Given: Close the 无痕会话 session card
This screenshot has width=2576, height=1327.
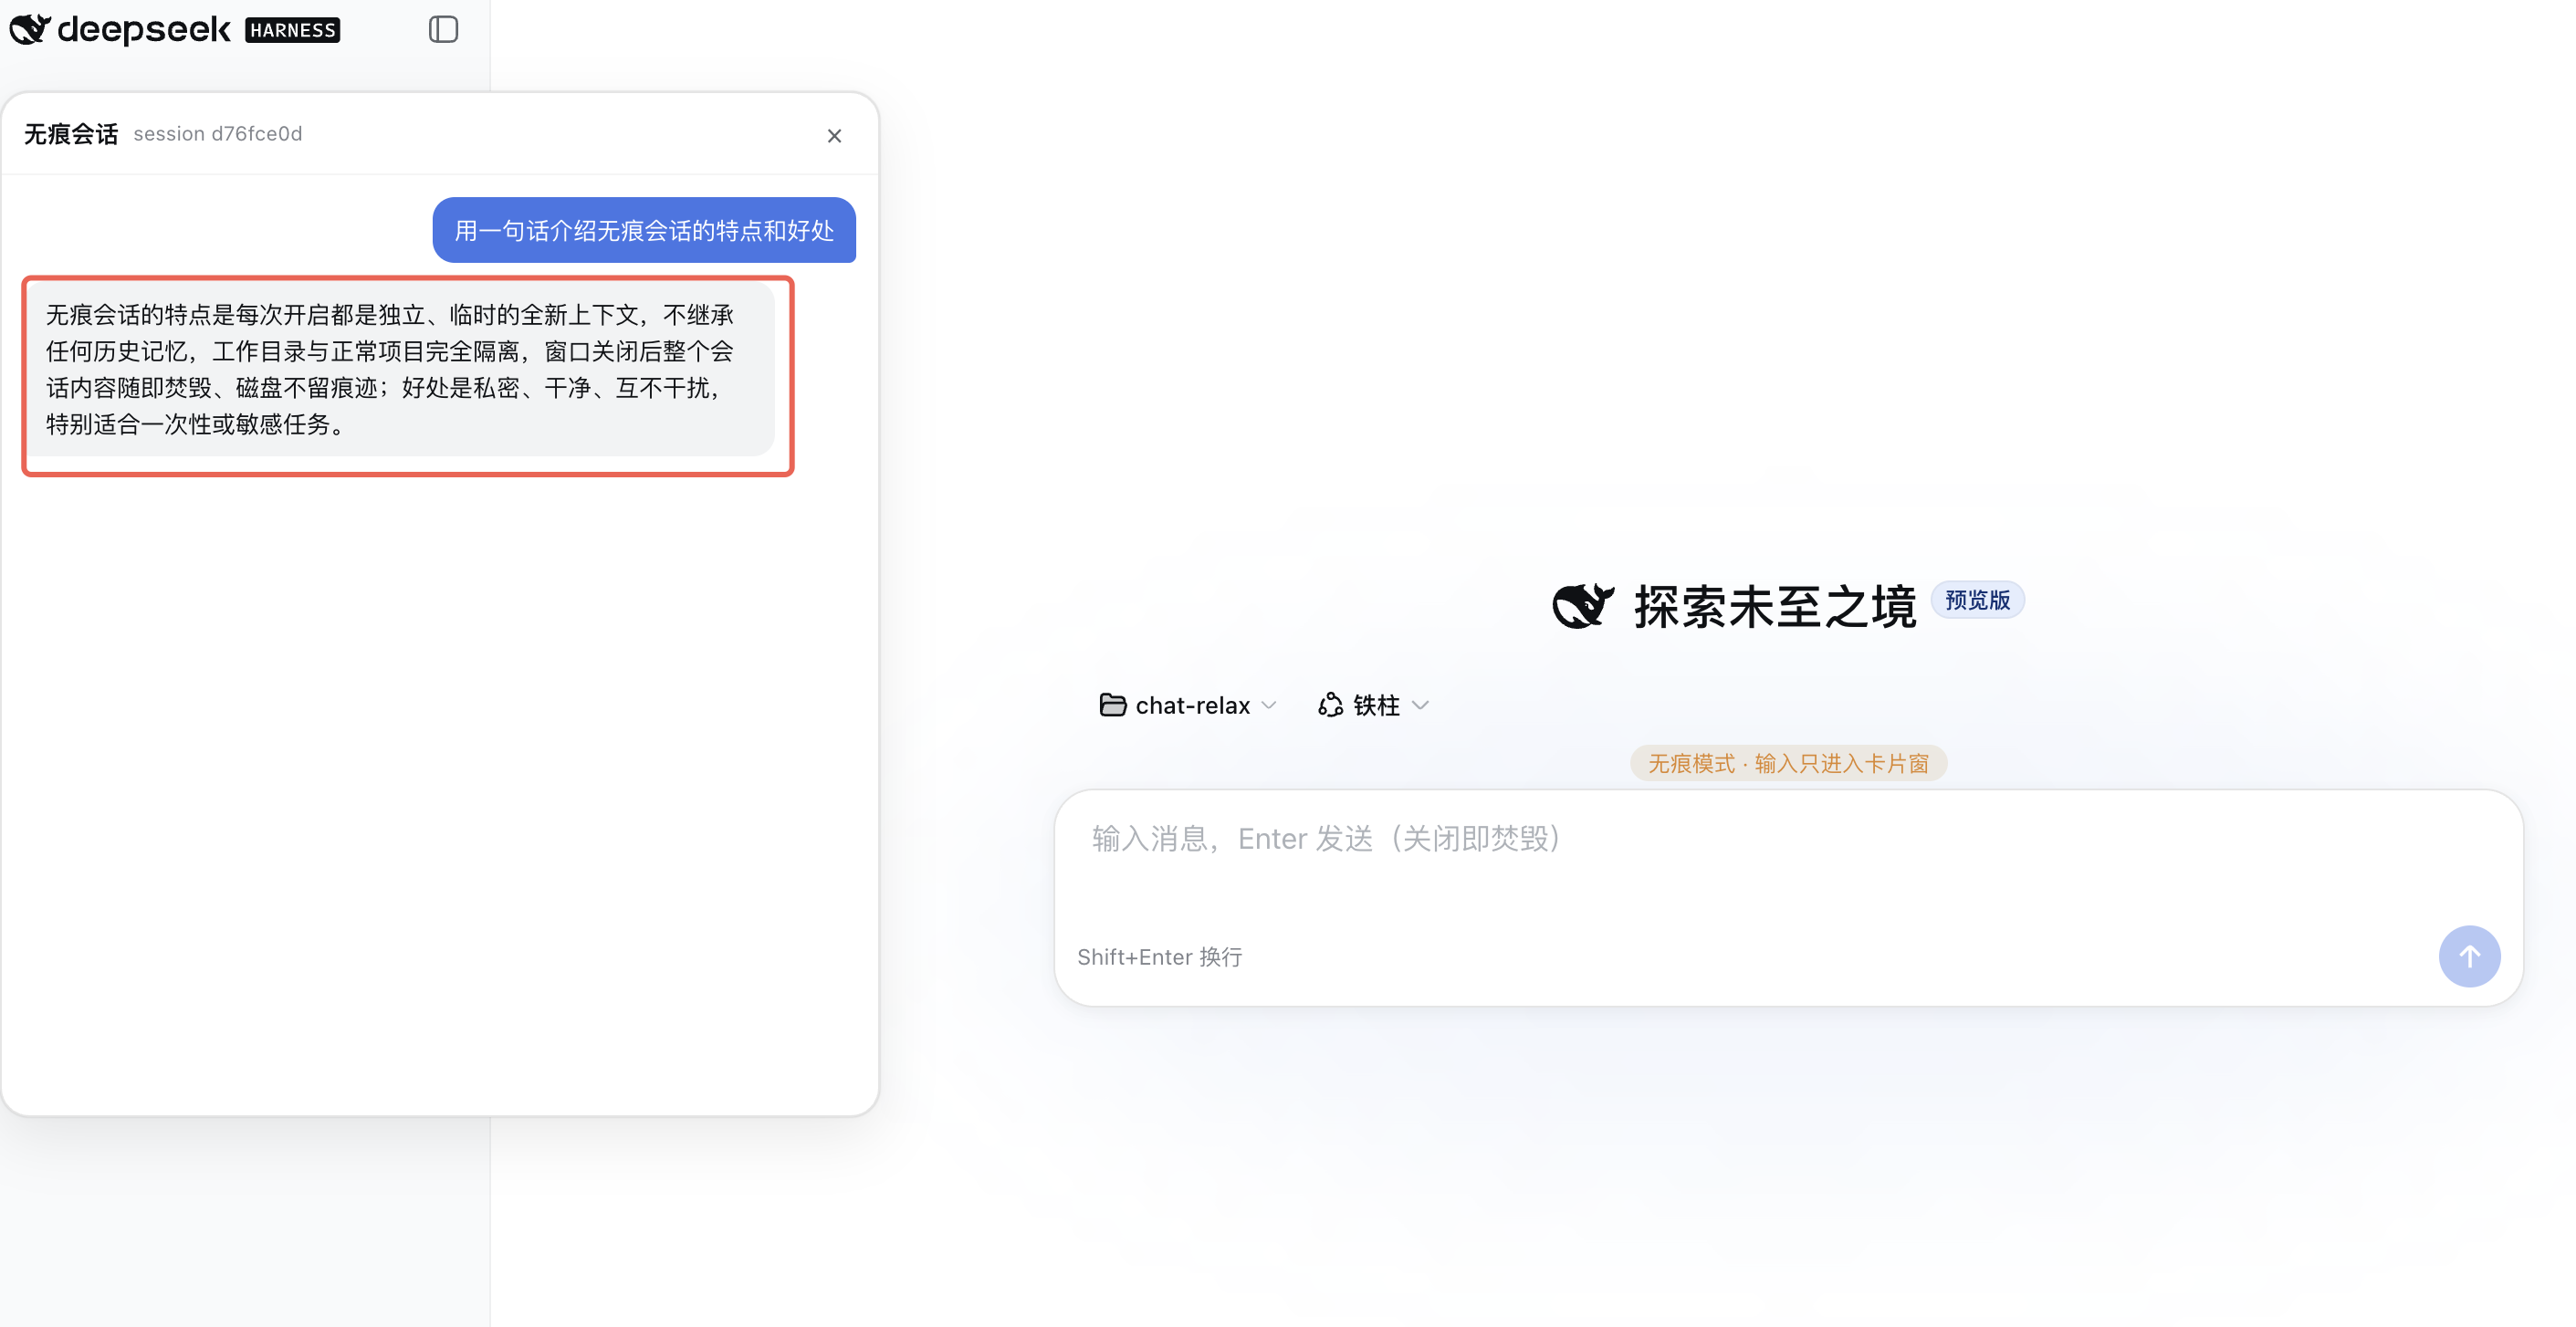Looking at the screenshot, I should [x=834, y=135].
